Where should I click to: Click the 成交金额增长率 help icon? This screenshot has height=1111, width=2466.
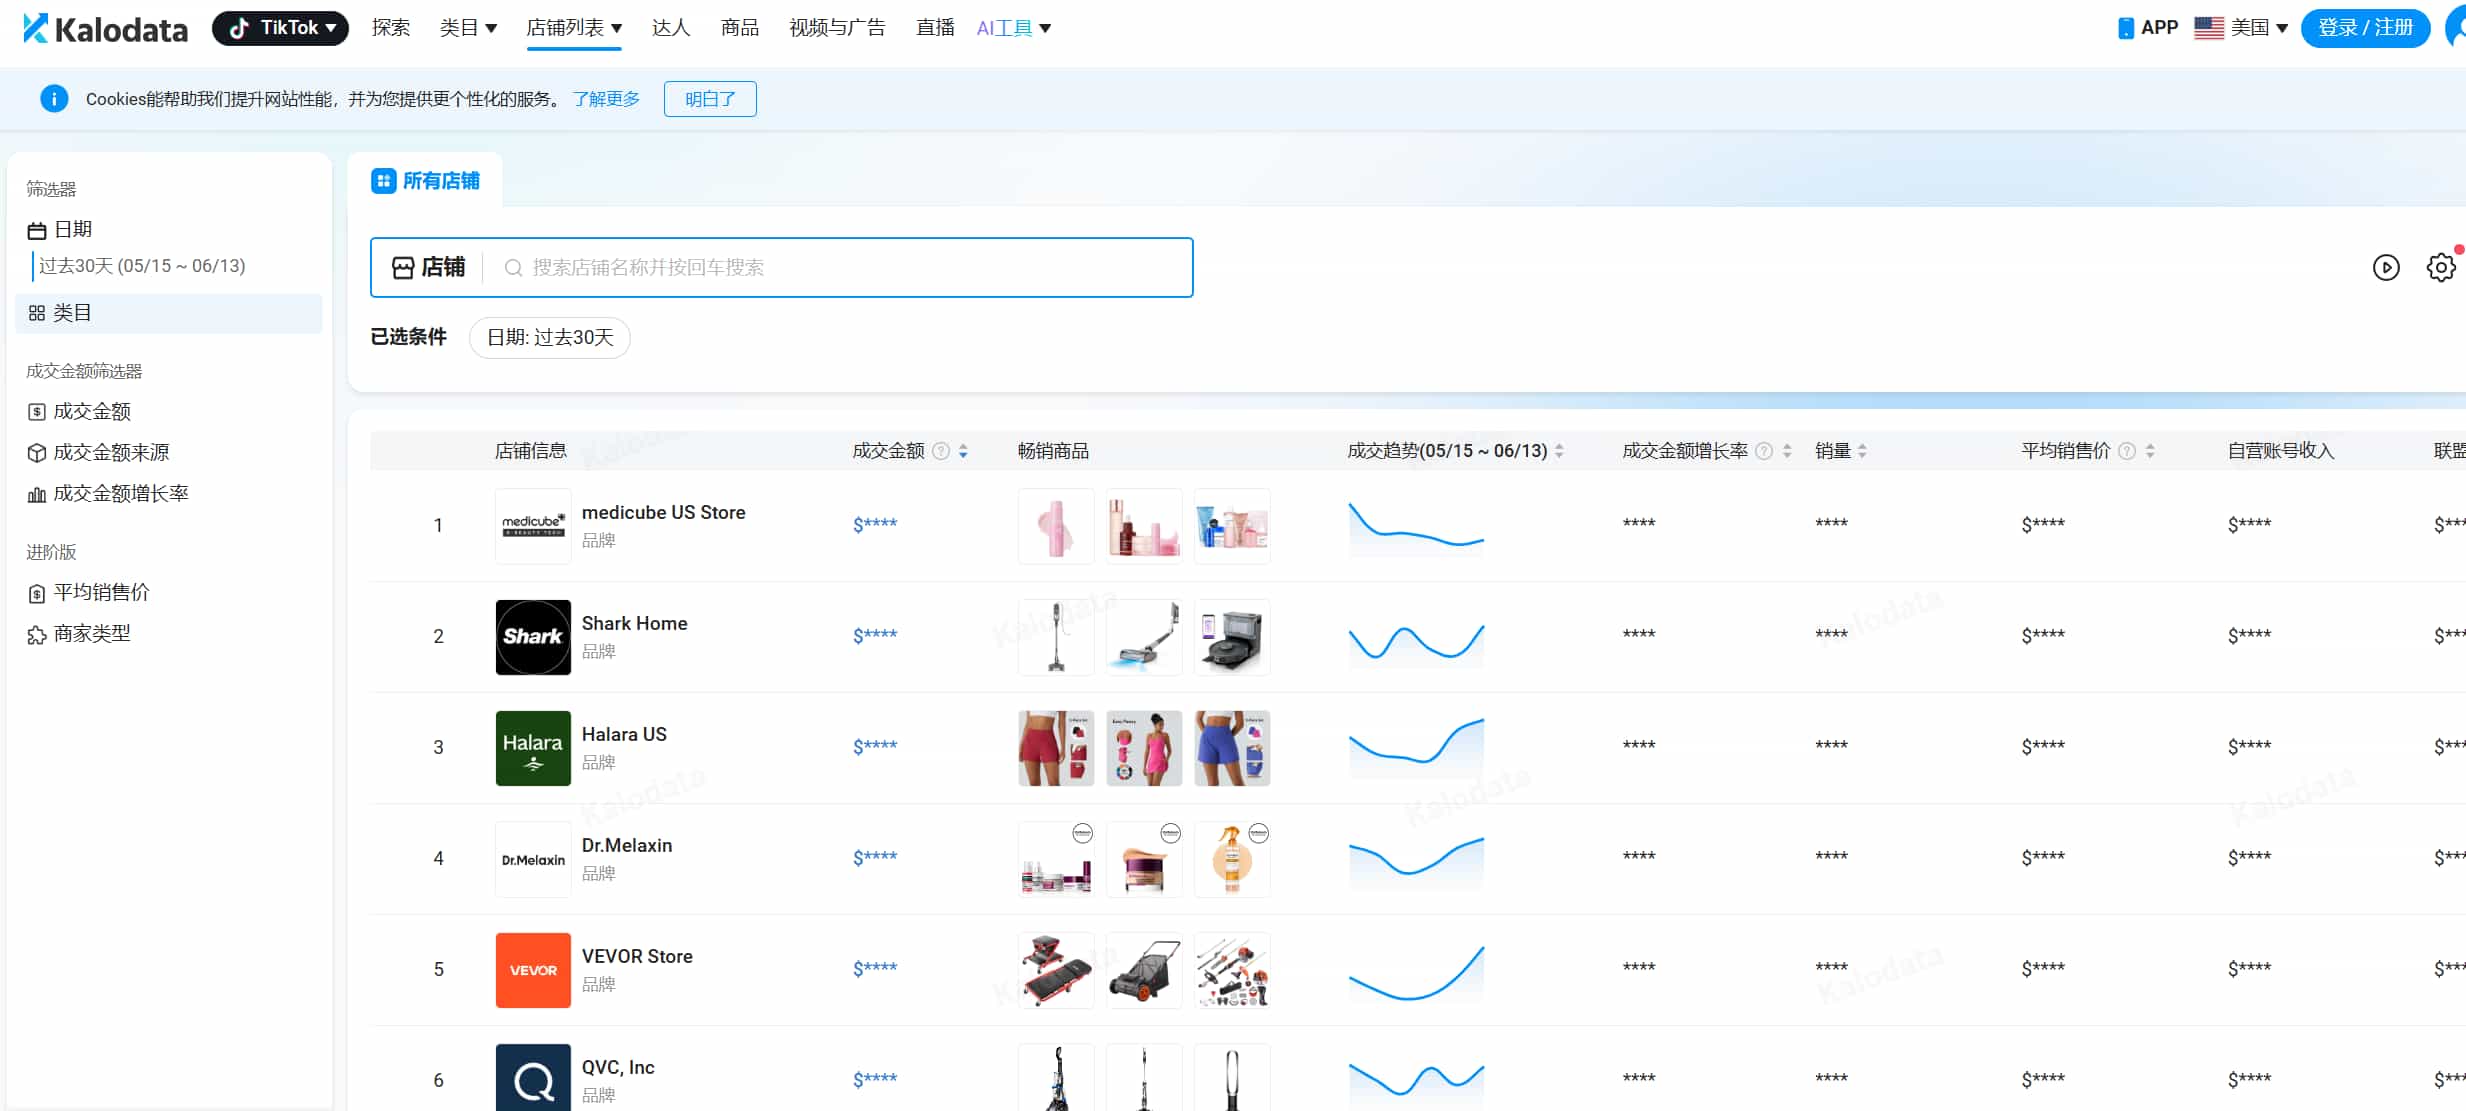[1764, 452]
